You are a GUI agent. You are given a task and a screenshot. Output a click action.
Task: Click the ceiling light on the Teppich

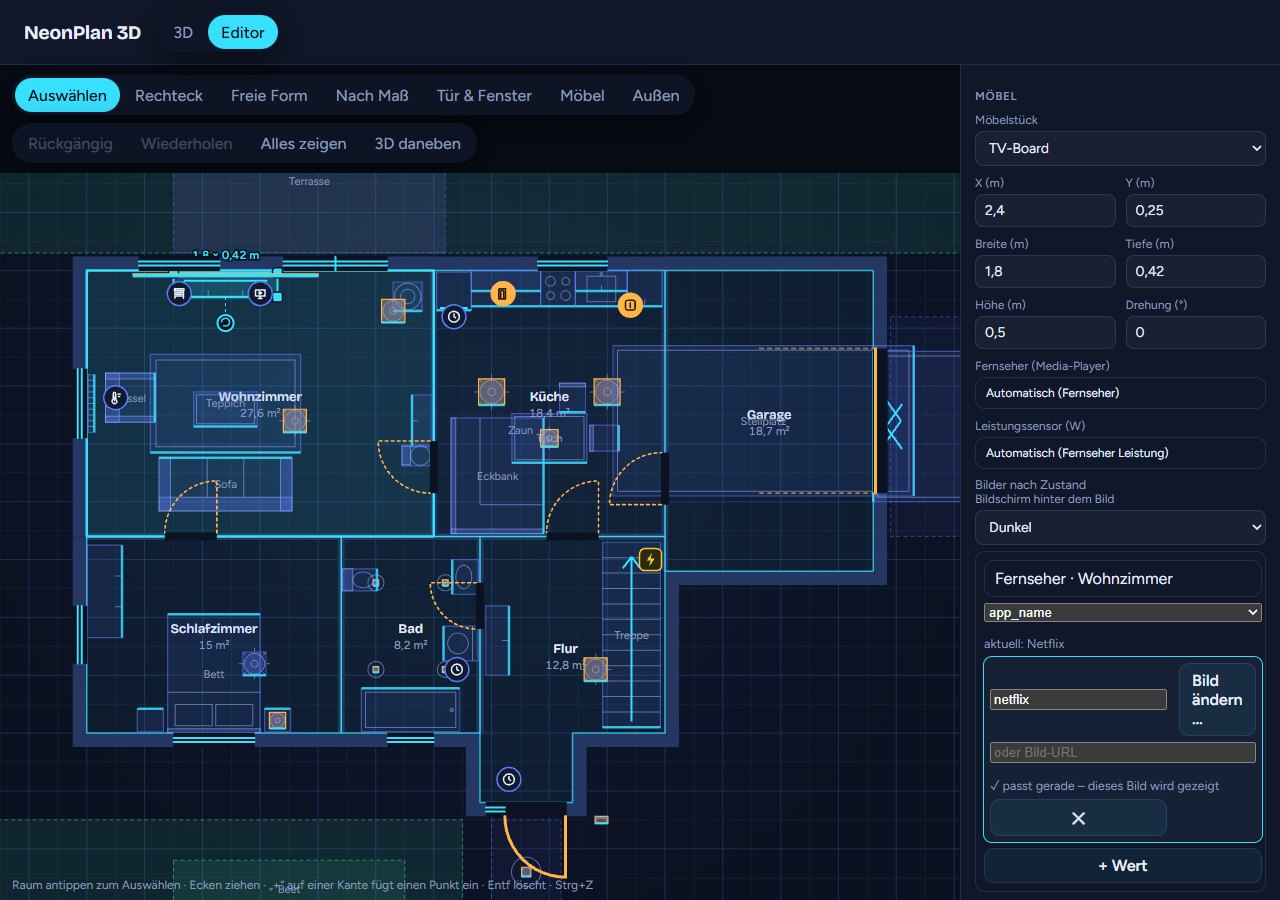(x=294, y=421)
